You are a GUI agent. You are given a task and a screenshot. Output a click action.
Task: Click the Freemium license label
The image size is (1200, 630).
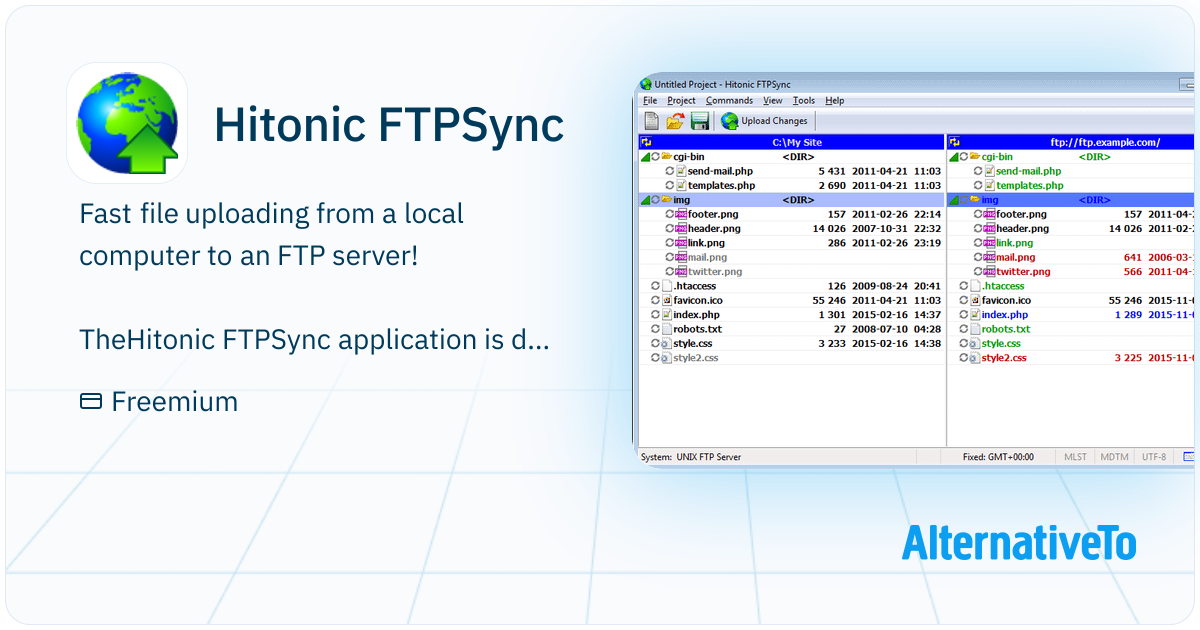[159, 402]
